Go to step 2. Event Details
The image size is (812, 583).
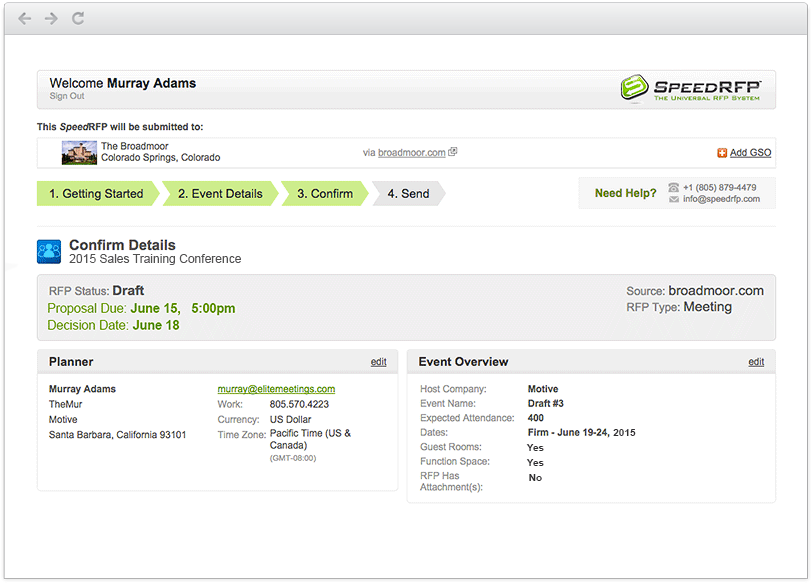pyautogui.click(x=220, y=194)
